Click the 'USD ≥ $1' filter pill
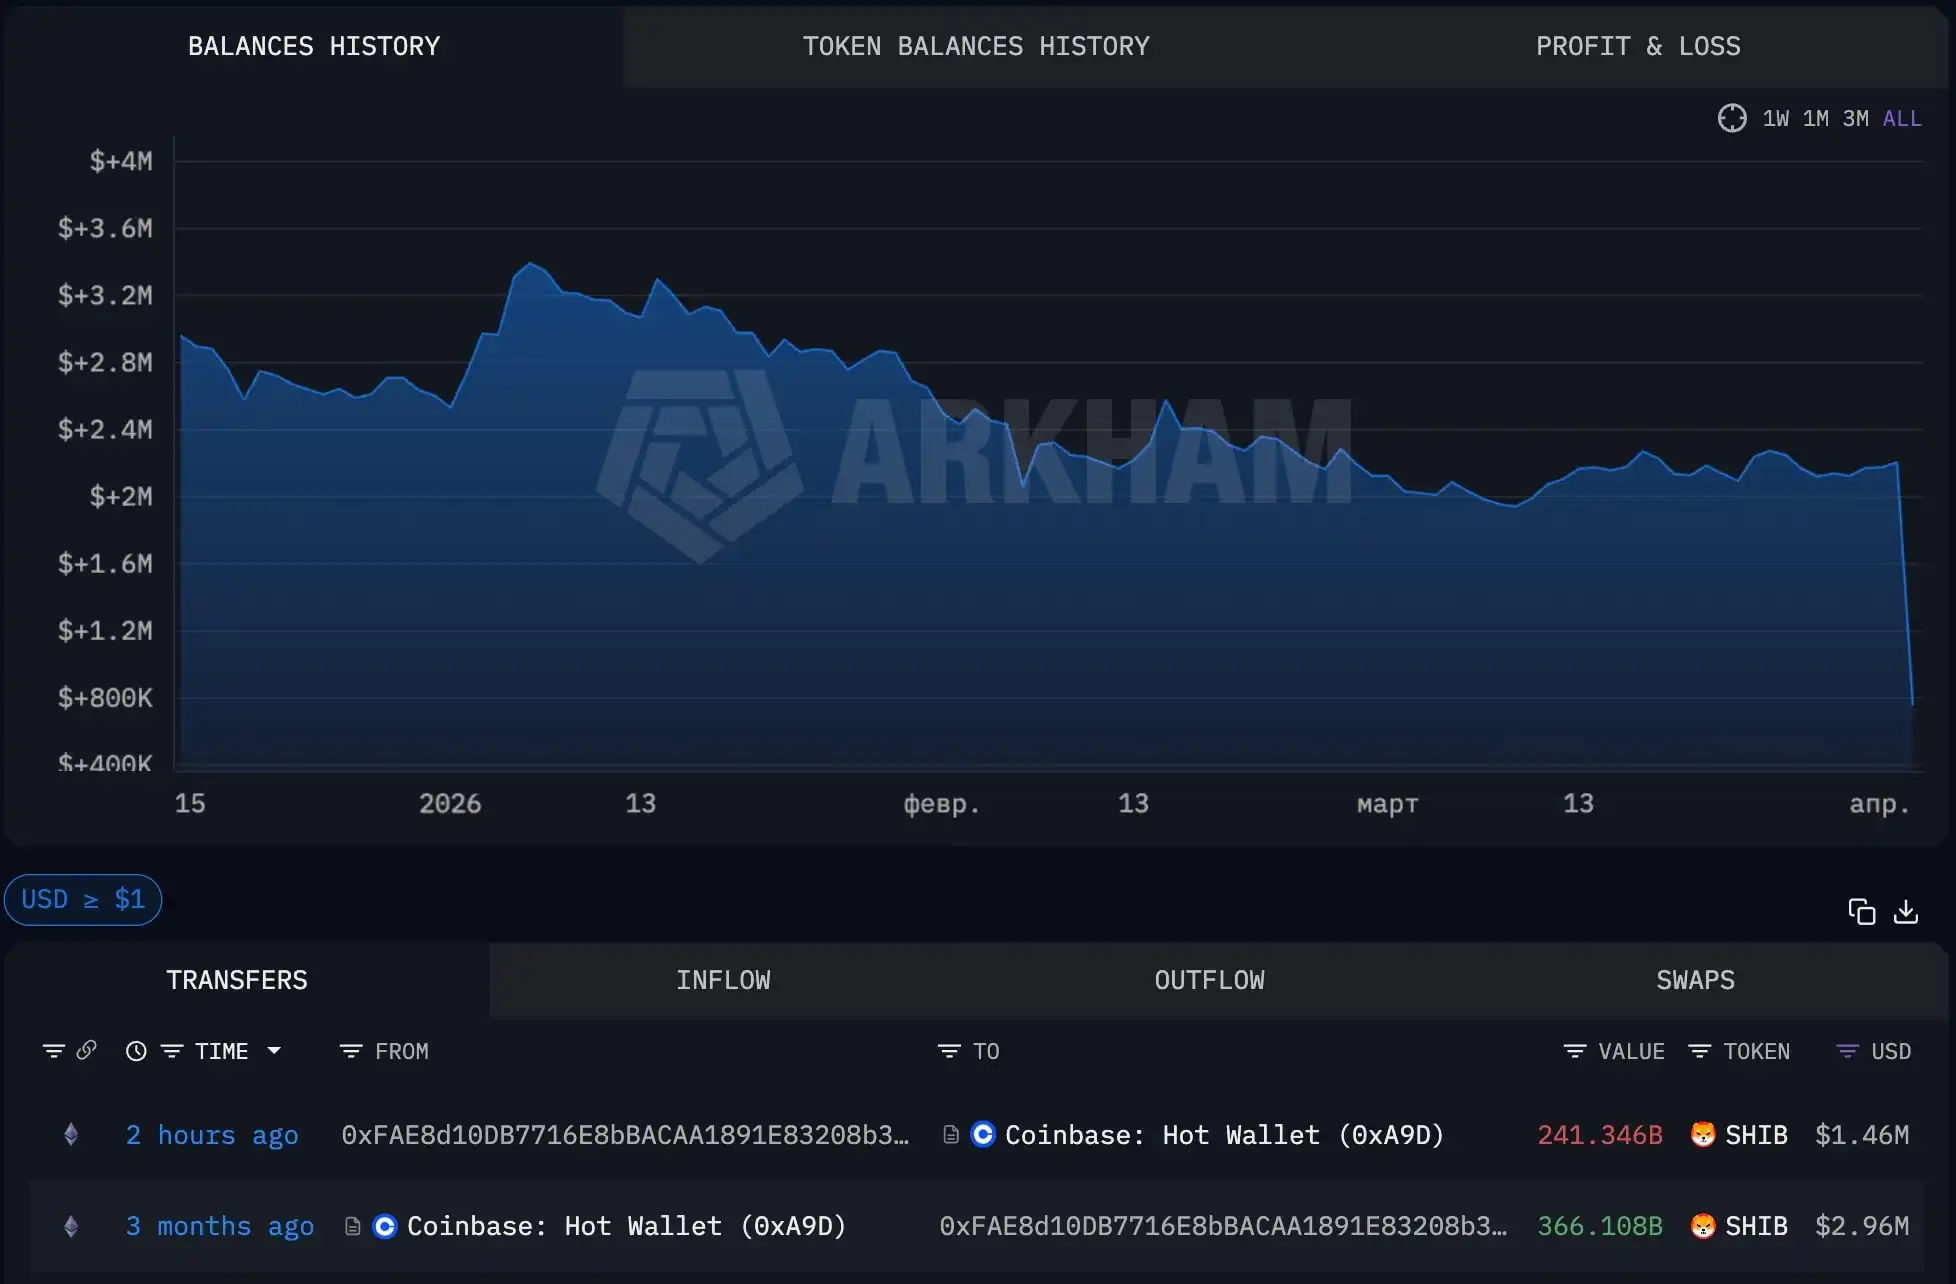This screenshot has height=1284, width=1956. pyautogui.click(x=83, y=899)
